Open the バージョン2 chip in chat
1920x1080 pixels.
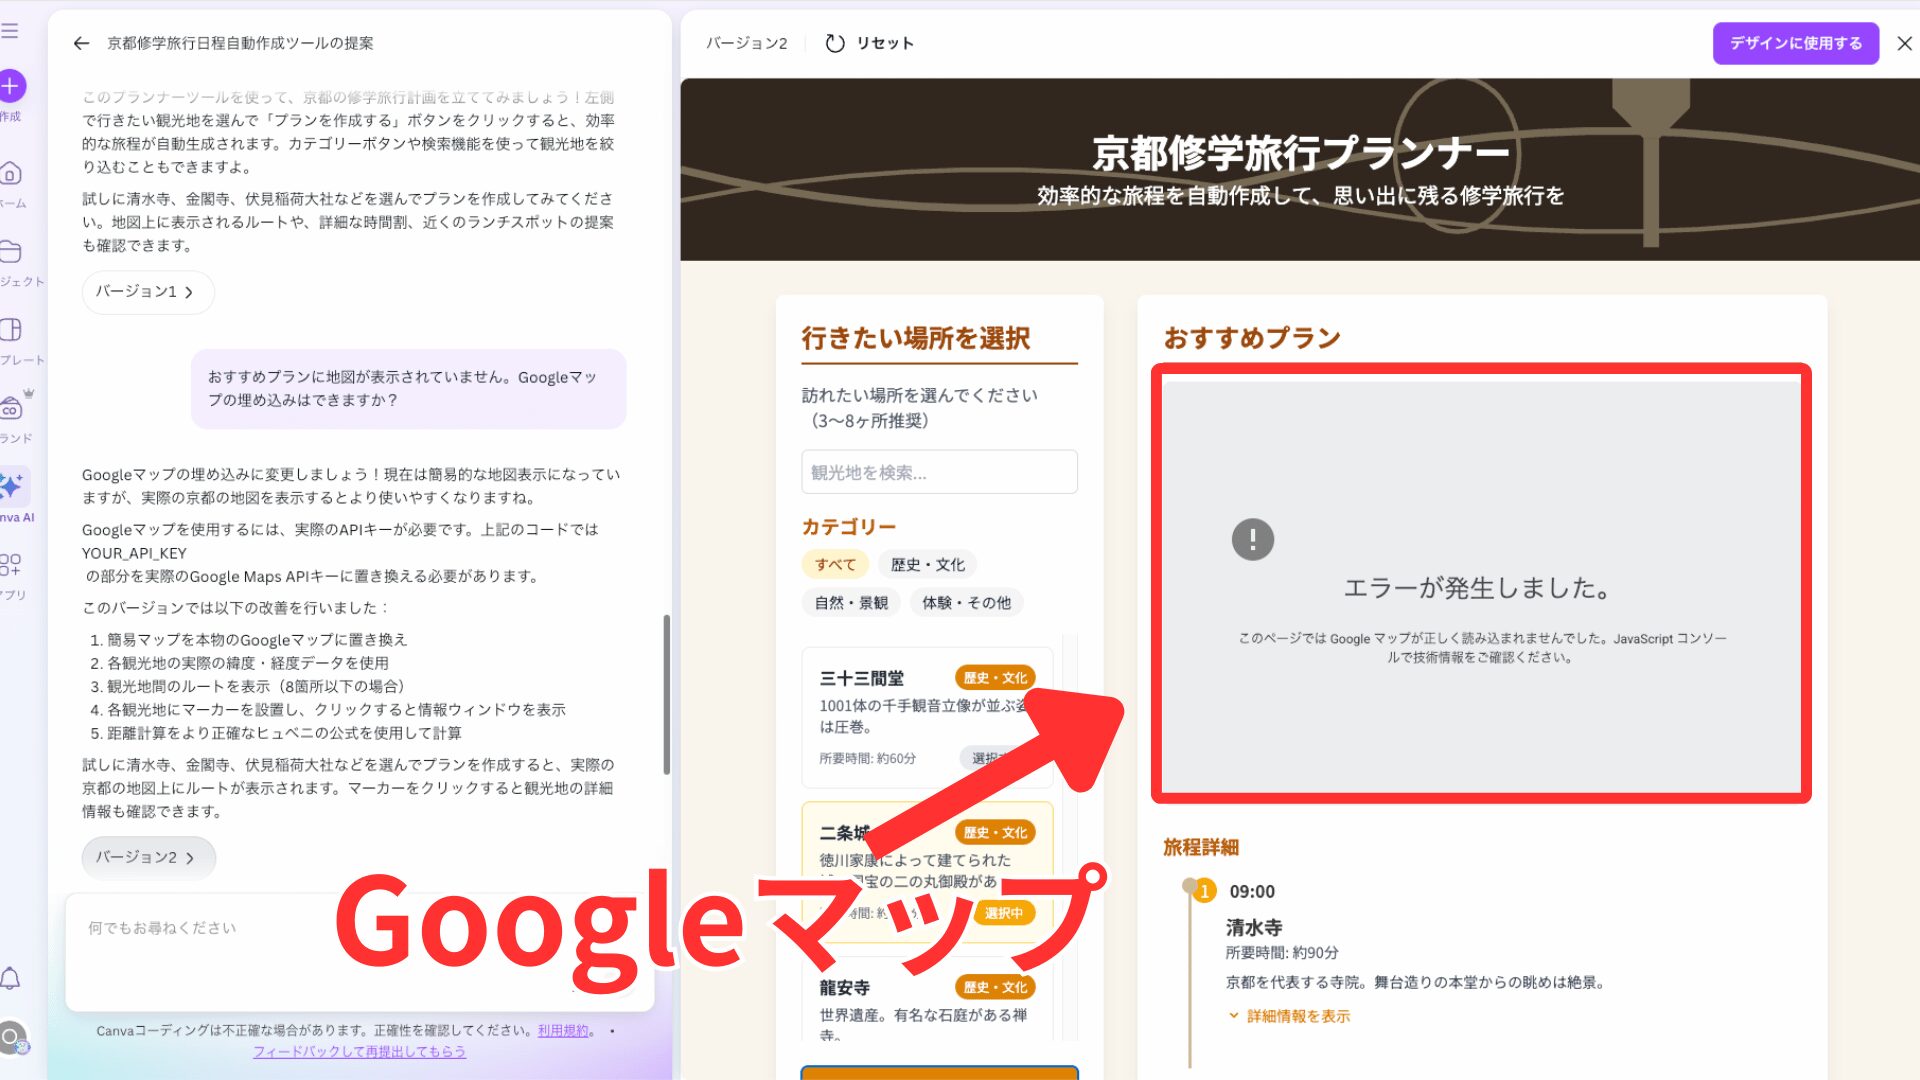click(148, 858)
